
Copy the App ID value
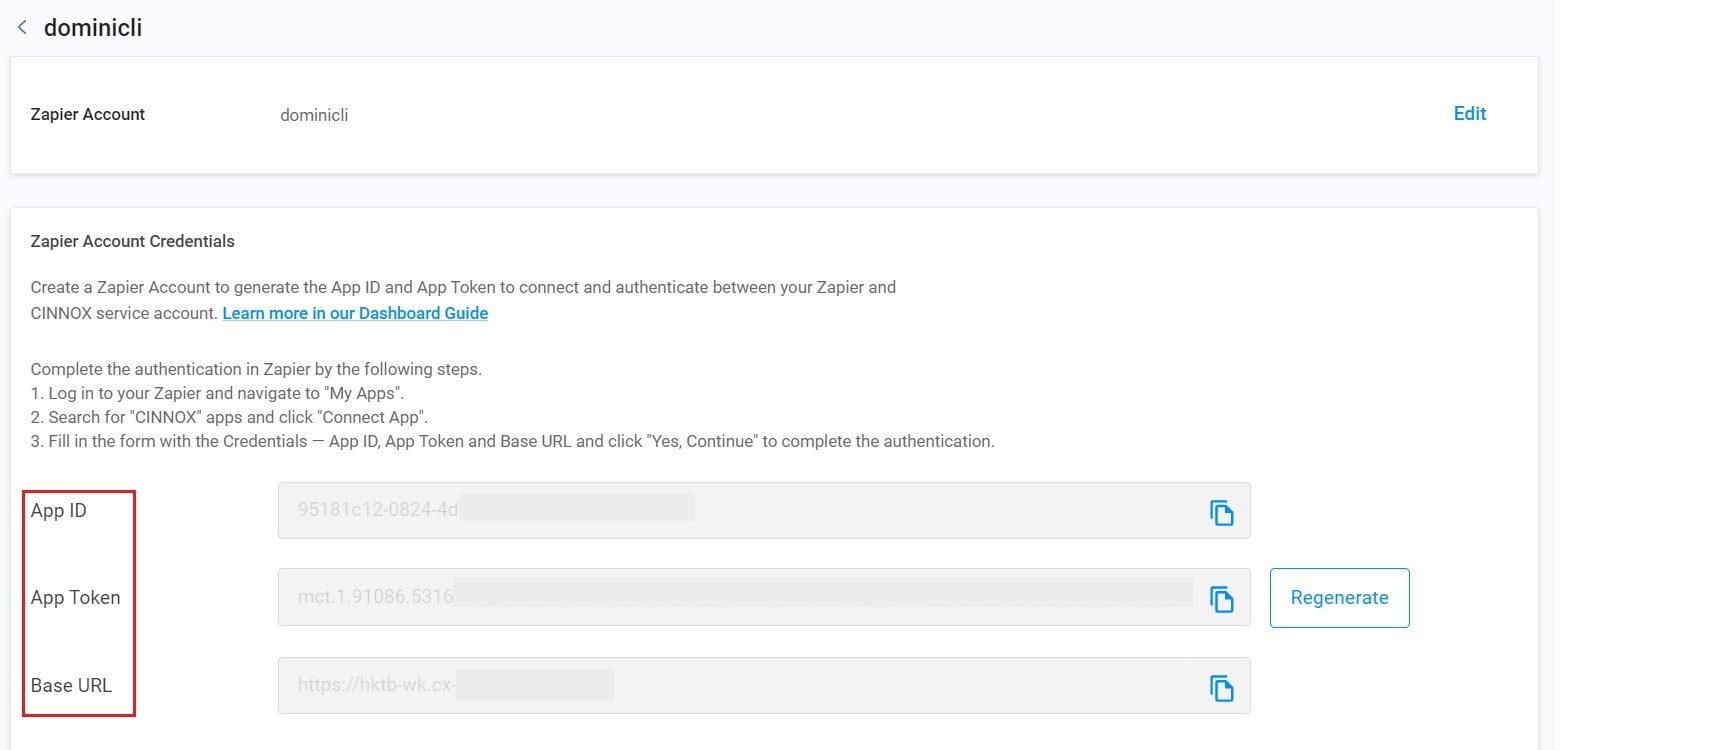[1221, 512]
